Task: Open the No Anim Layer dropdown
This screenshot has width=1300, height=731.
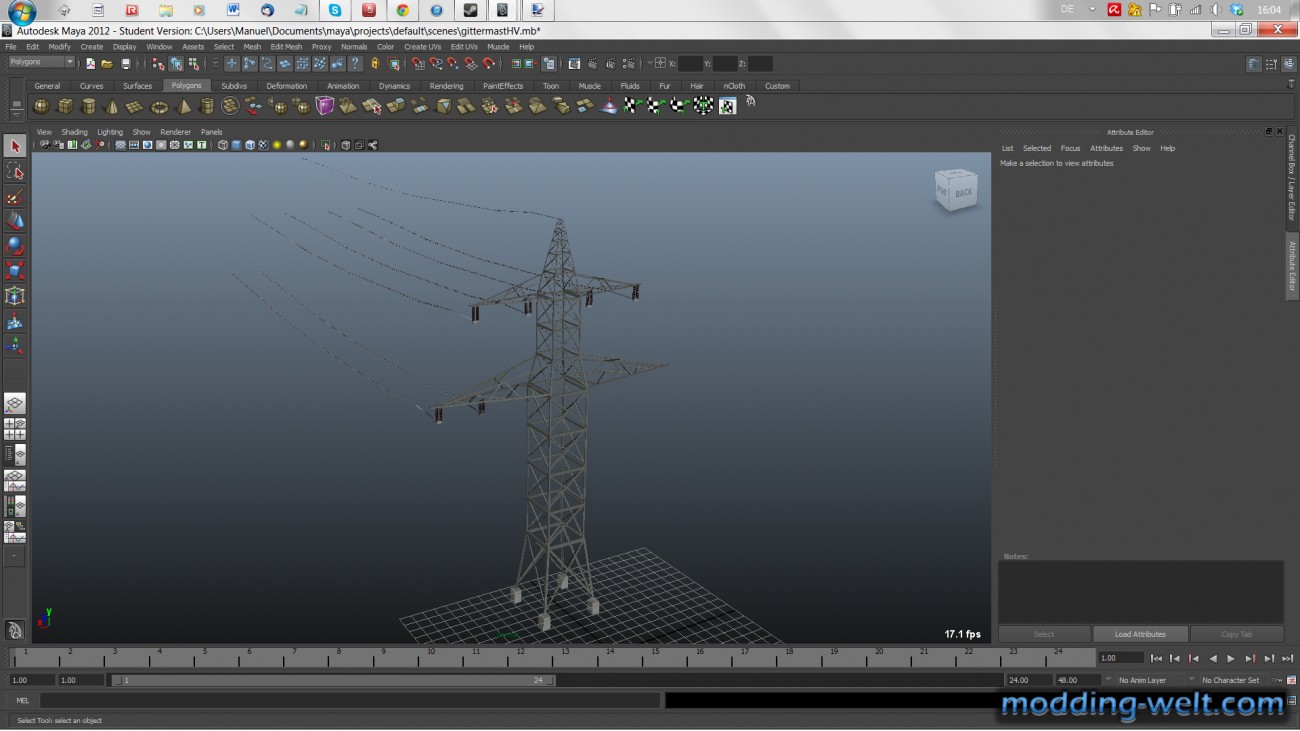Action: (x=1149, y=680)
